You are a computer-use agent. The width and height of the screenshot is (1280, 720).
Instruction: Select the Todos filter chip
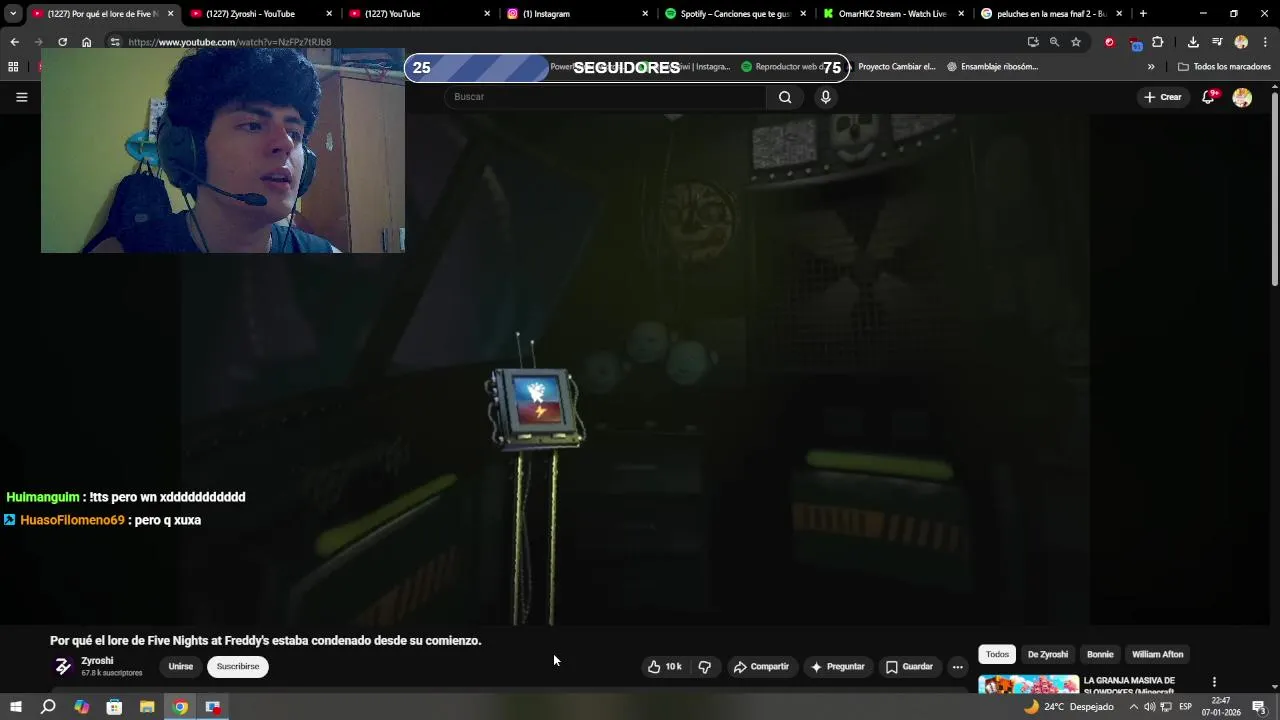coord(997,654)
